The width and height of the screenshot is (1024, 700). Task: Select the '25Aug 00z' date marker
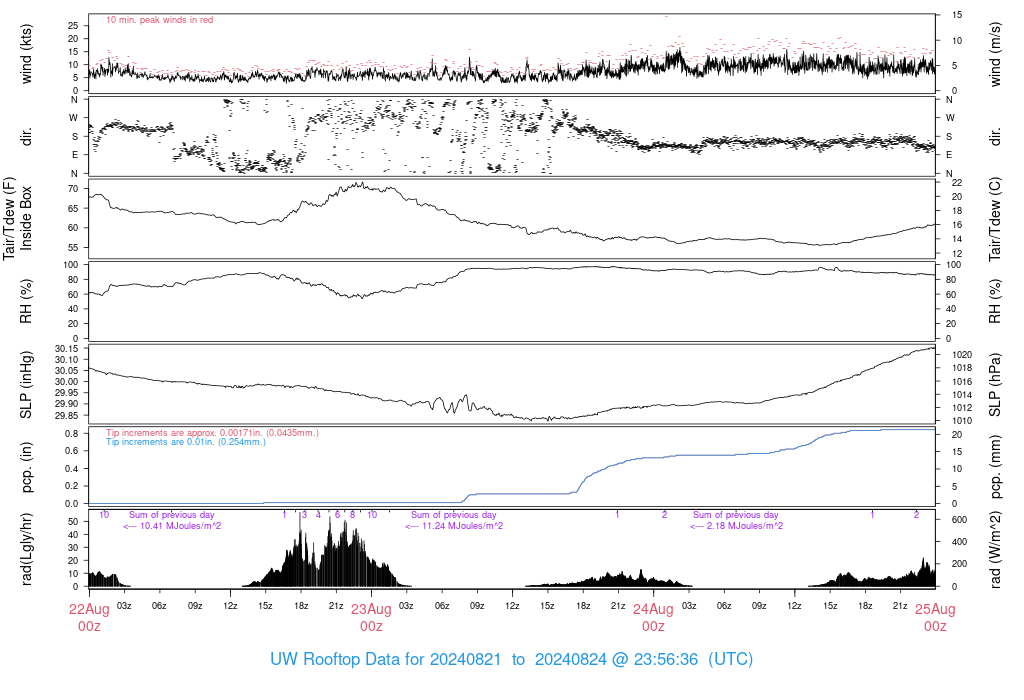pos(935,618)
